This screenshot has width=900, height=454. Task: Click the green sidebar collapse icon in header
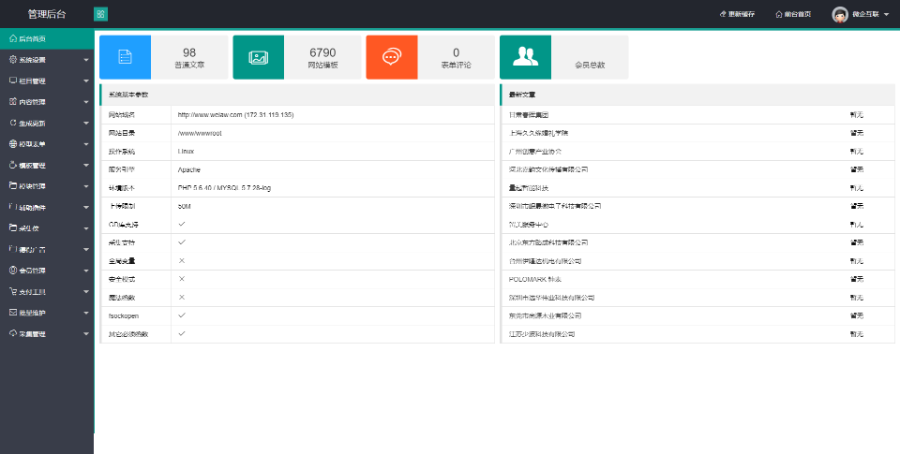[x=101, y=14]
